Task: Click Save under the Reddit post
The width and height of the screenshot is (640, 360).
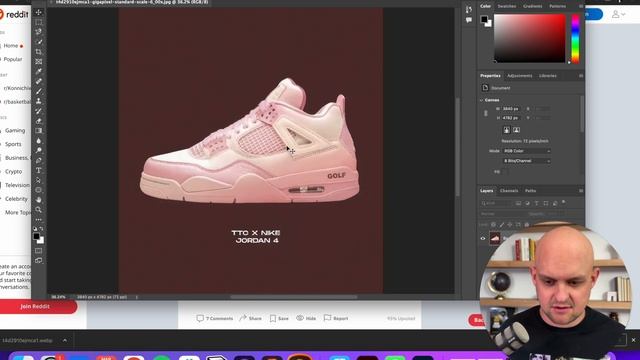Action: pyautogui.click(x=279, y=318)
